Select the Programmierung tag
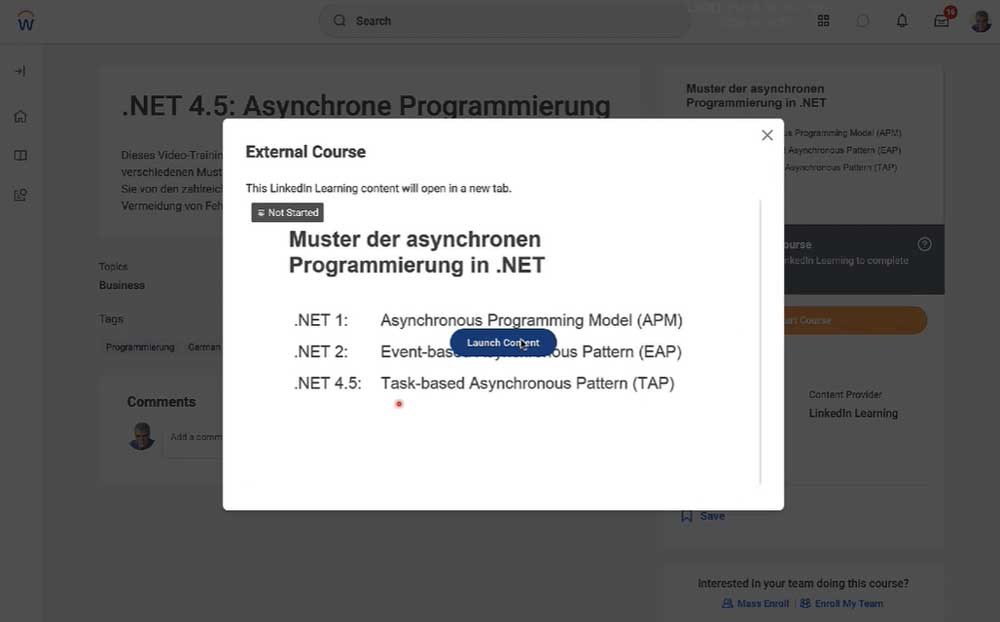The image size is (1000, 622). [x=140, y=347]
